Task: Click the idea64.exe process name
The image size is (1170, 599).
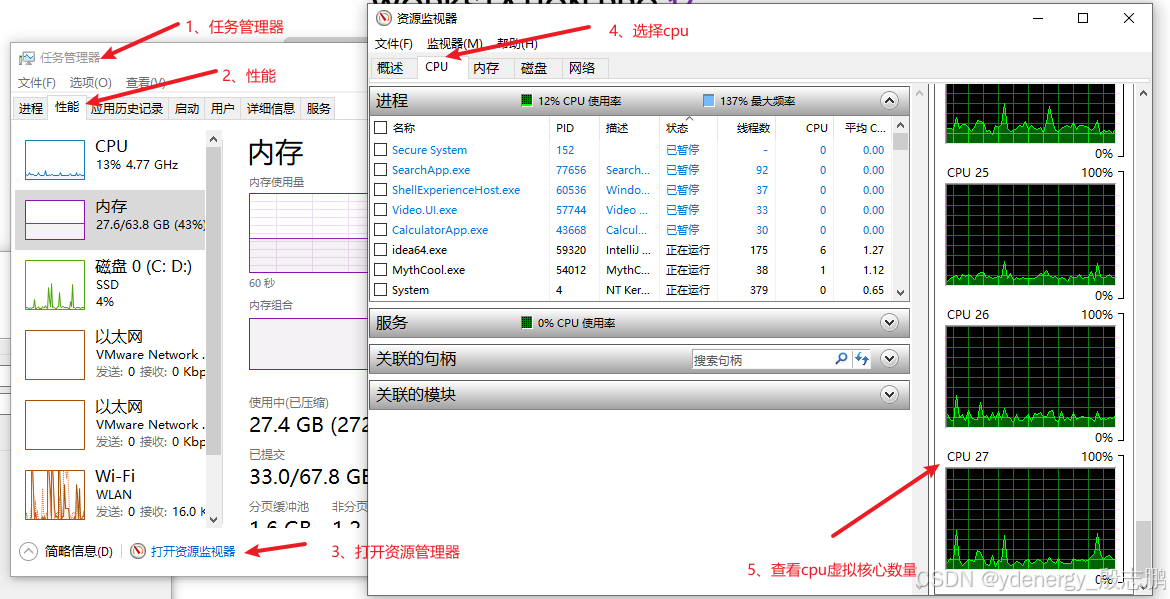Action: tap(419, 250)
